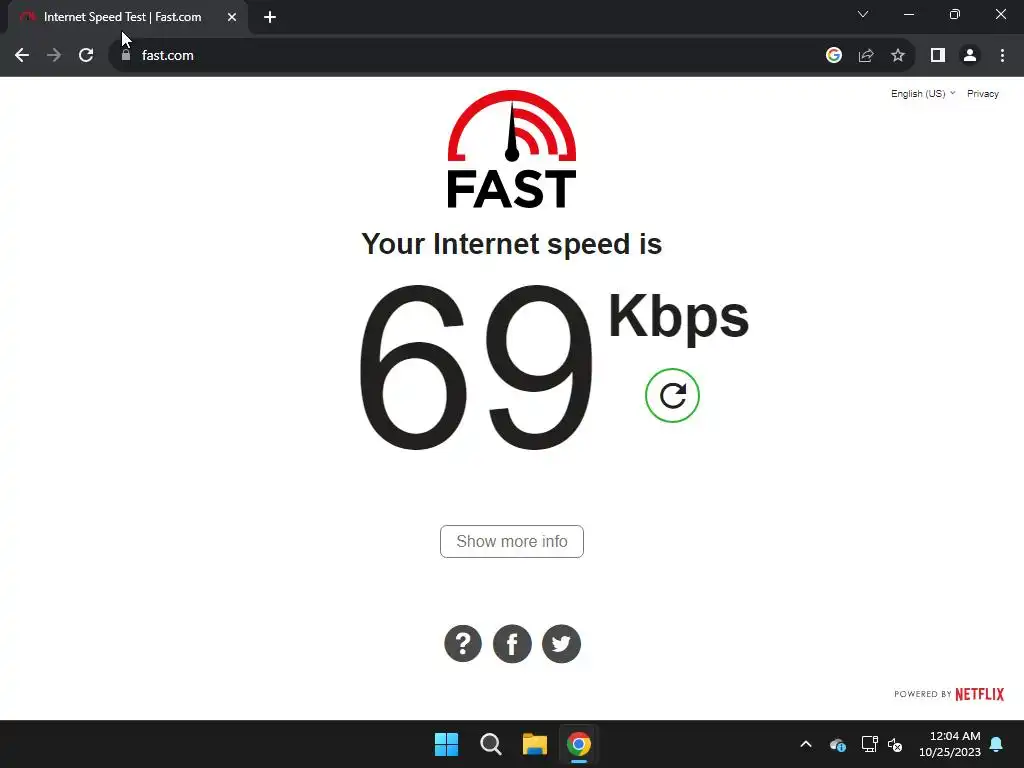
Task: Share results via the Twitter icon
Action: [x=562, y=644]
